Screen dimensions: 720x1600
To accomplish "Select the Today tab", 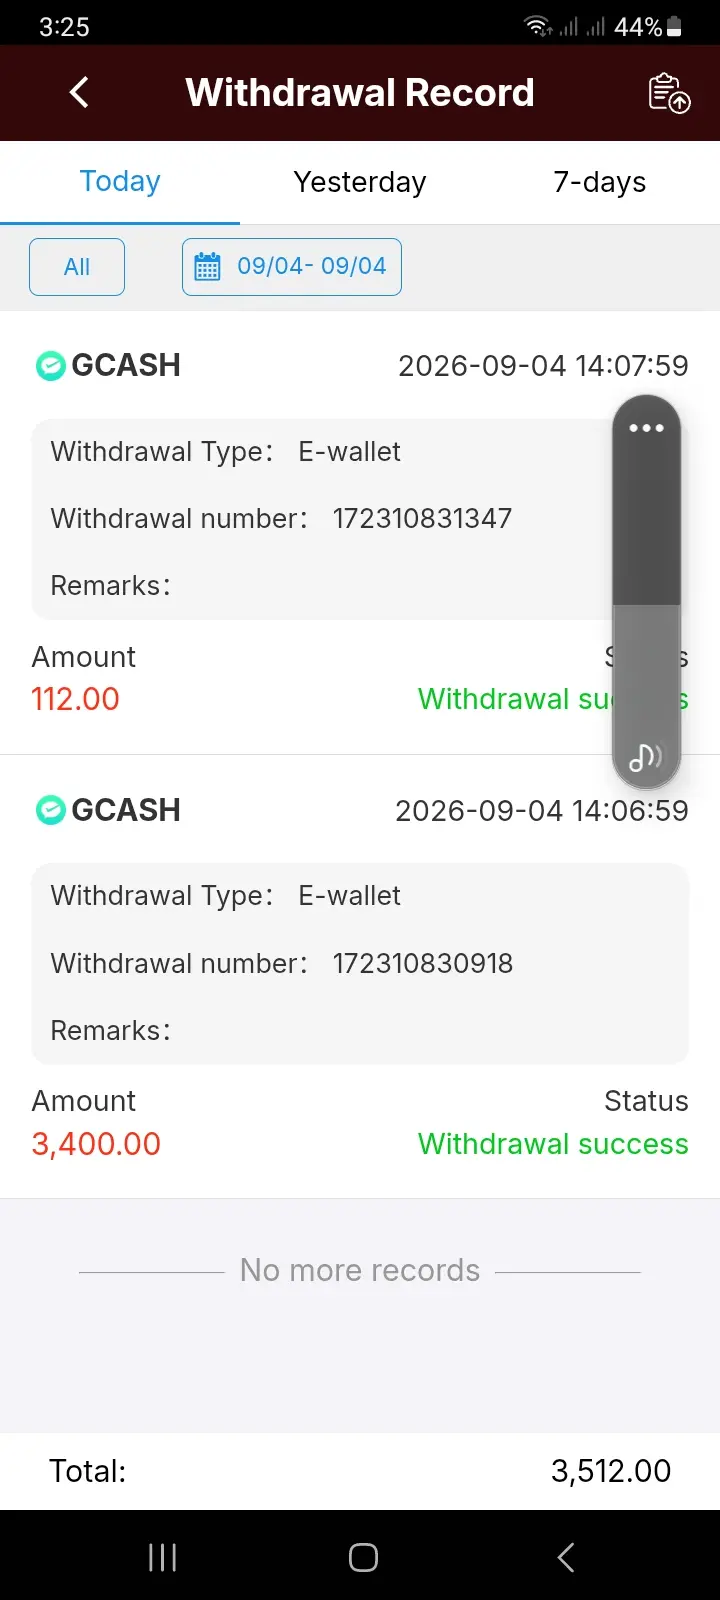I will tap(120, 182).
